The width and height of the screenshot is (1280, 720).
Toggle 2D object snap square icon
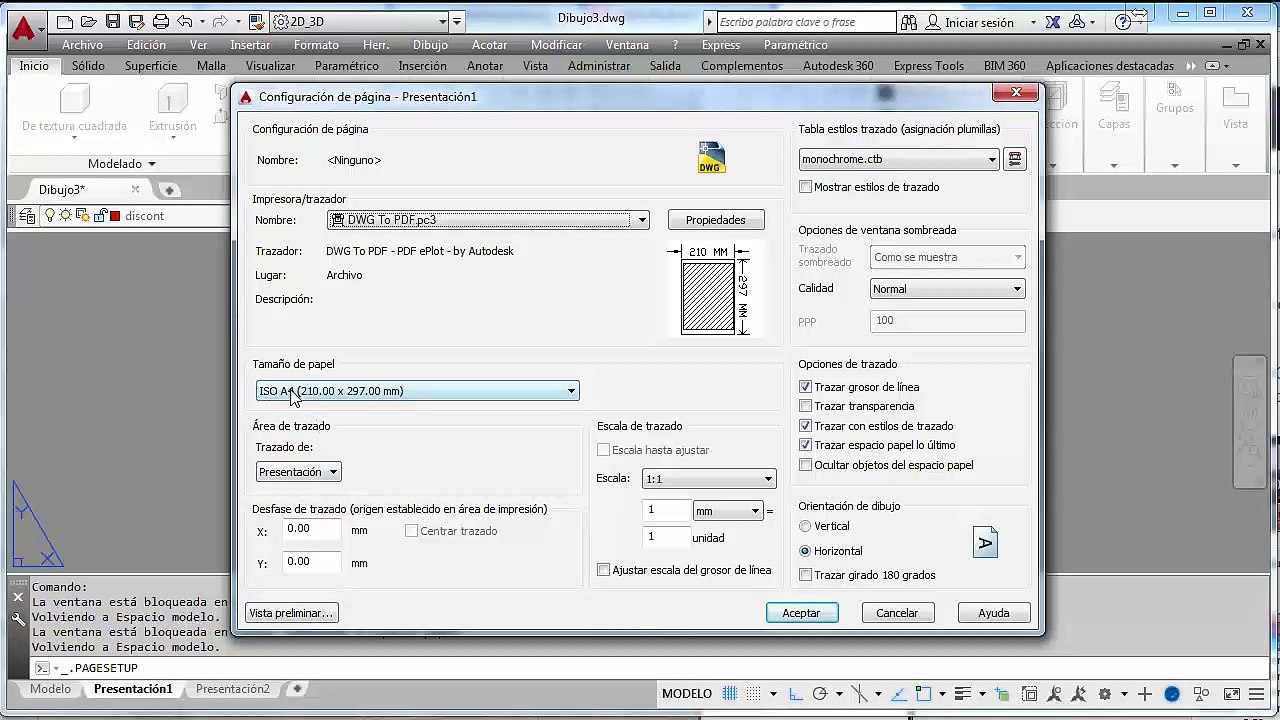tap(924, 694)
